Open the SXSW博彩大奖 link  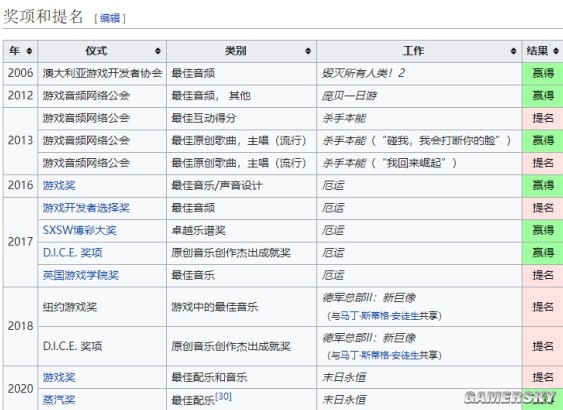click(79, 230)
